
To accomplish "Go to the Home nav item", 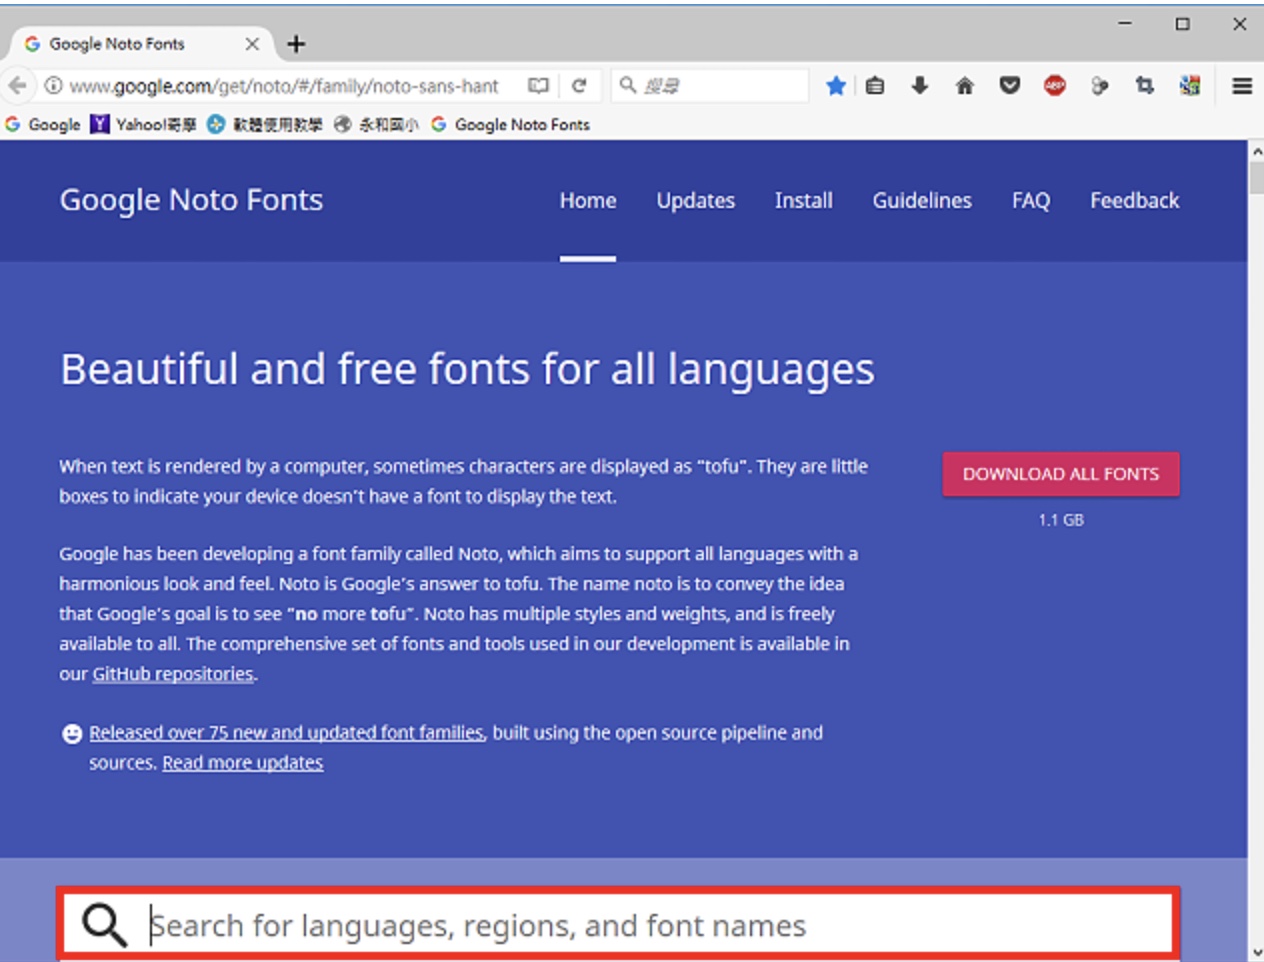I will [x=588, y=200].
